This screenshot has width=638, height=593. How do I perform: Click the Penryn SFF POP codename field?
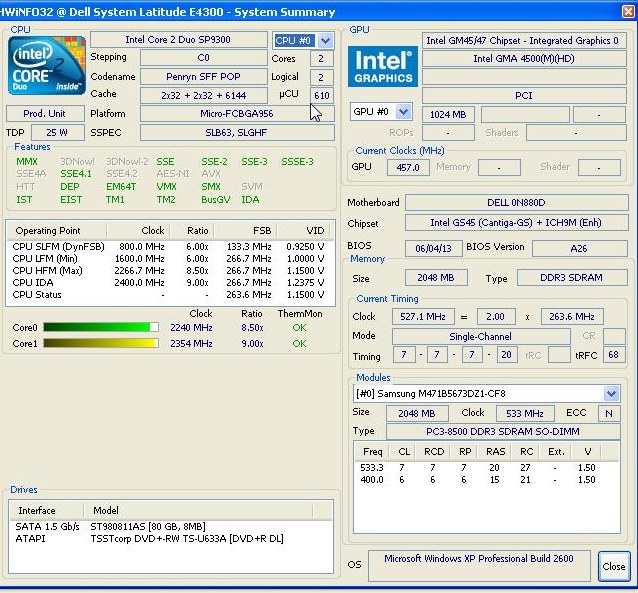pyautogui.click(x=203, y=77)
